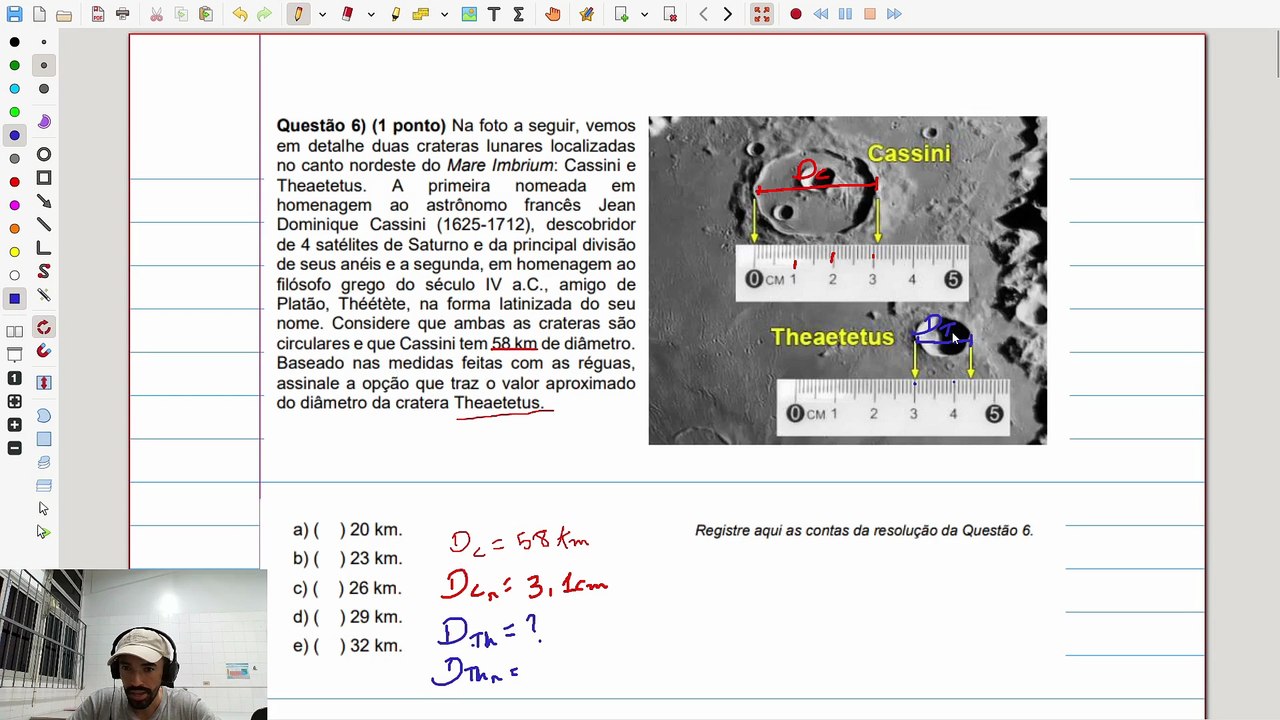
Task: Enable draw arrow mode
Action: [44, 202]
